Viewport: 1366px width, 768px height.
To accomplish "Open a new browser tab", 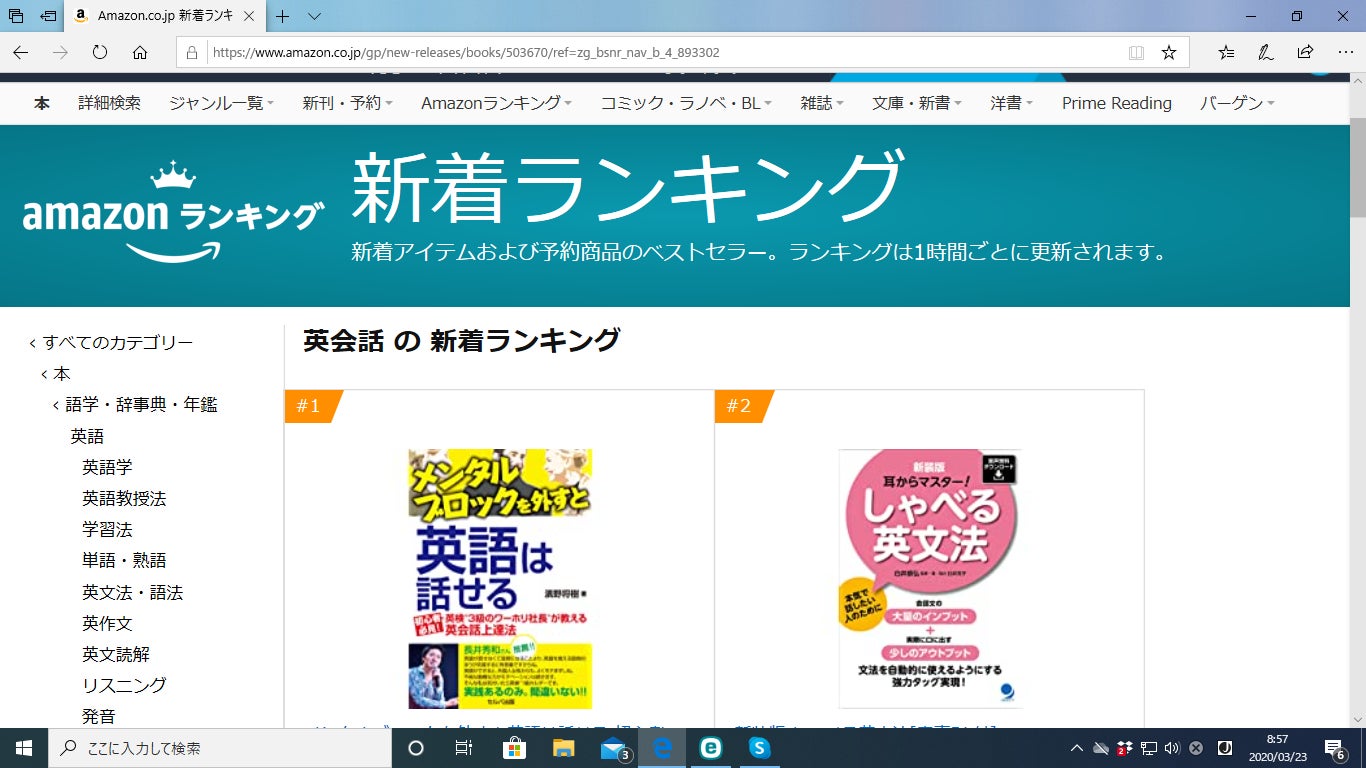I will click(283, 16).
